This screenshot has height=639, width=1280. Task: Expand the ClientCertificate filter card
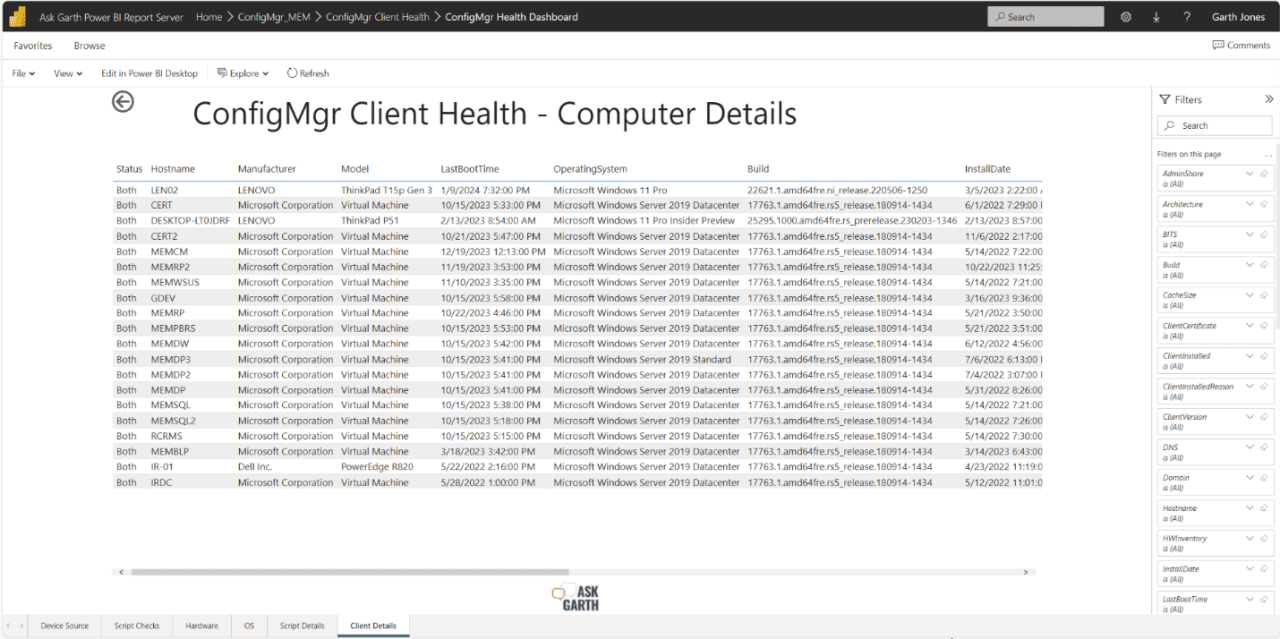tap(1249, 325)
